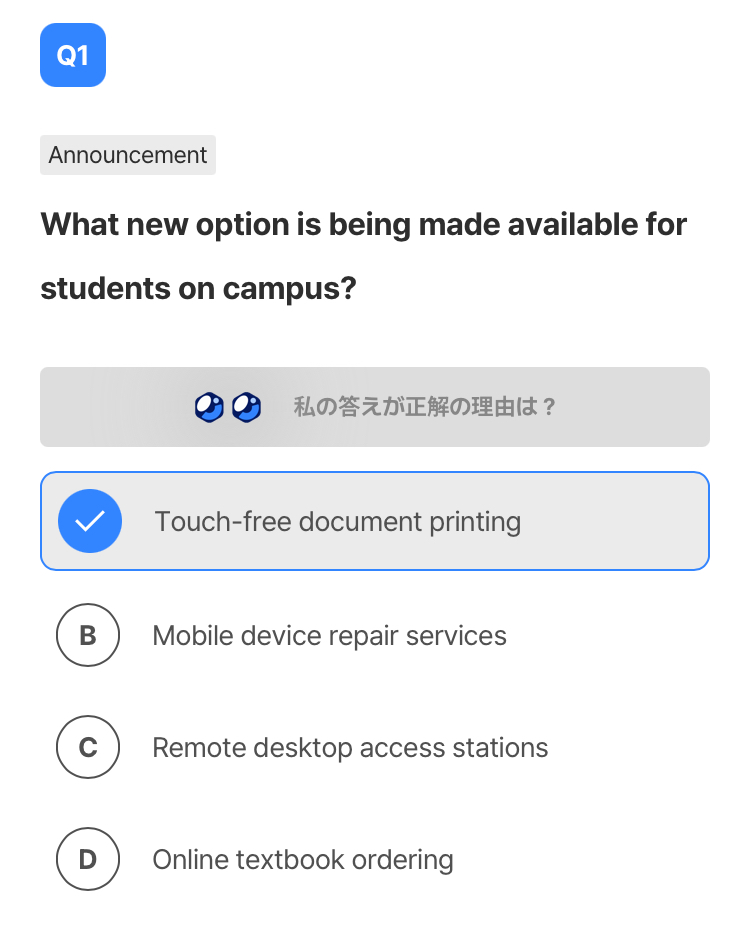The width and height of the screenshot is (750, 932).
Task: Choose the "Remote desktop access stations" answer text
Action: 350,747
